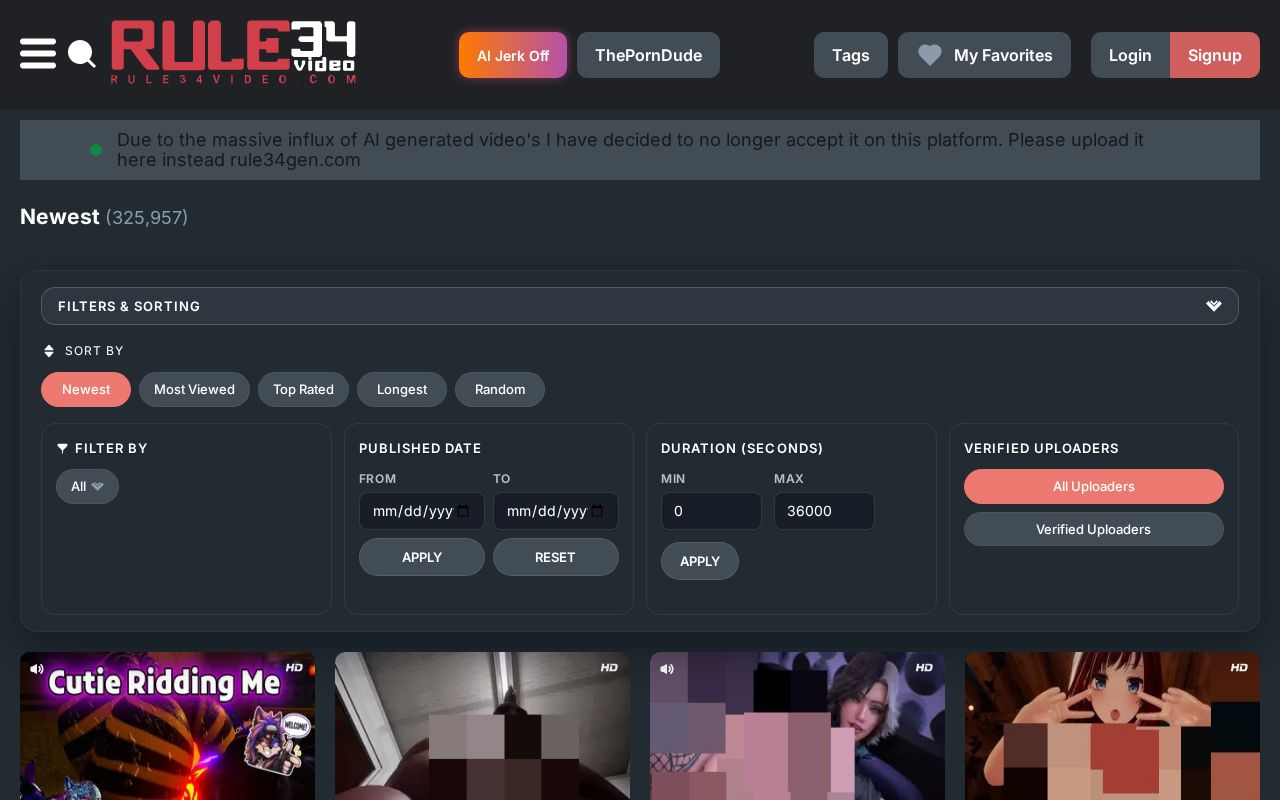Screen dimensions: 1280x800
Task: Click the Max duration field showing 36000
Action: (824, 511)
